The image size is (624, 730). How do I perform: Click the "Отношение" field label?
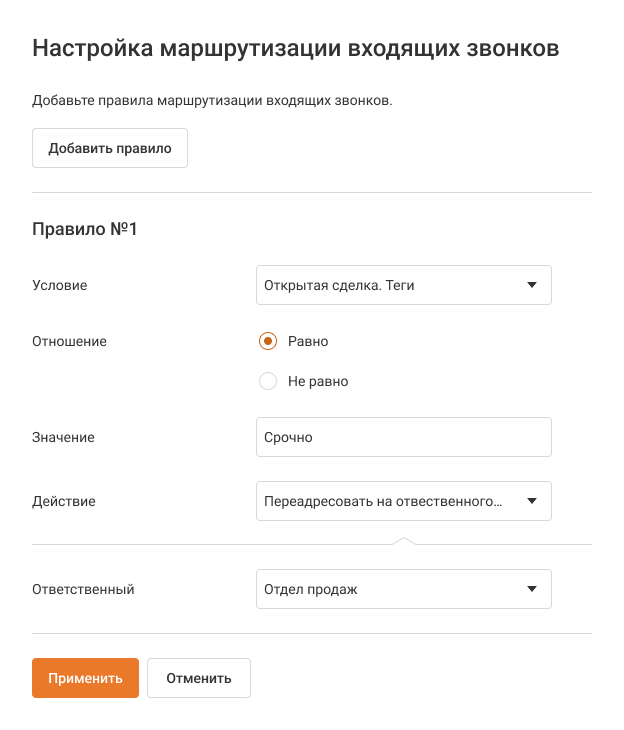70,341
